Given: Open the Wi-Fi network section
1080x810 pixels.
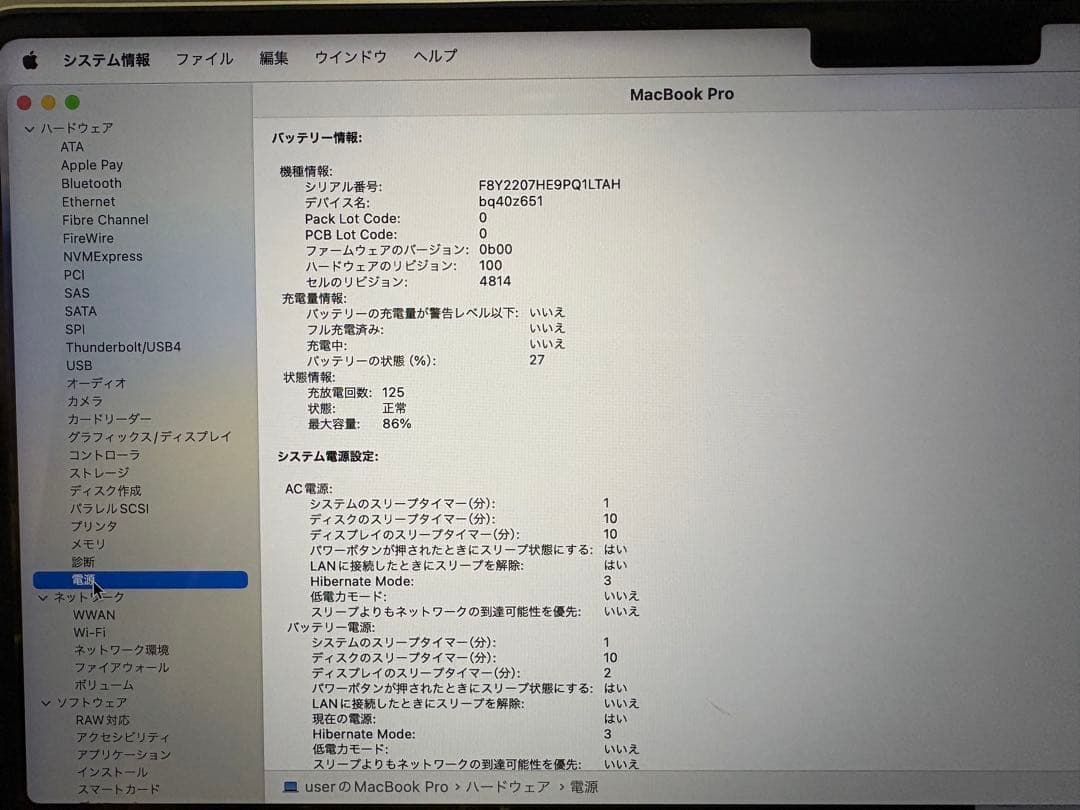Looking at the screenshot, I should click(x=85, y=631).
